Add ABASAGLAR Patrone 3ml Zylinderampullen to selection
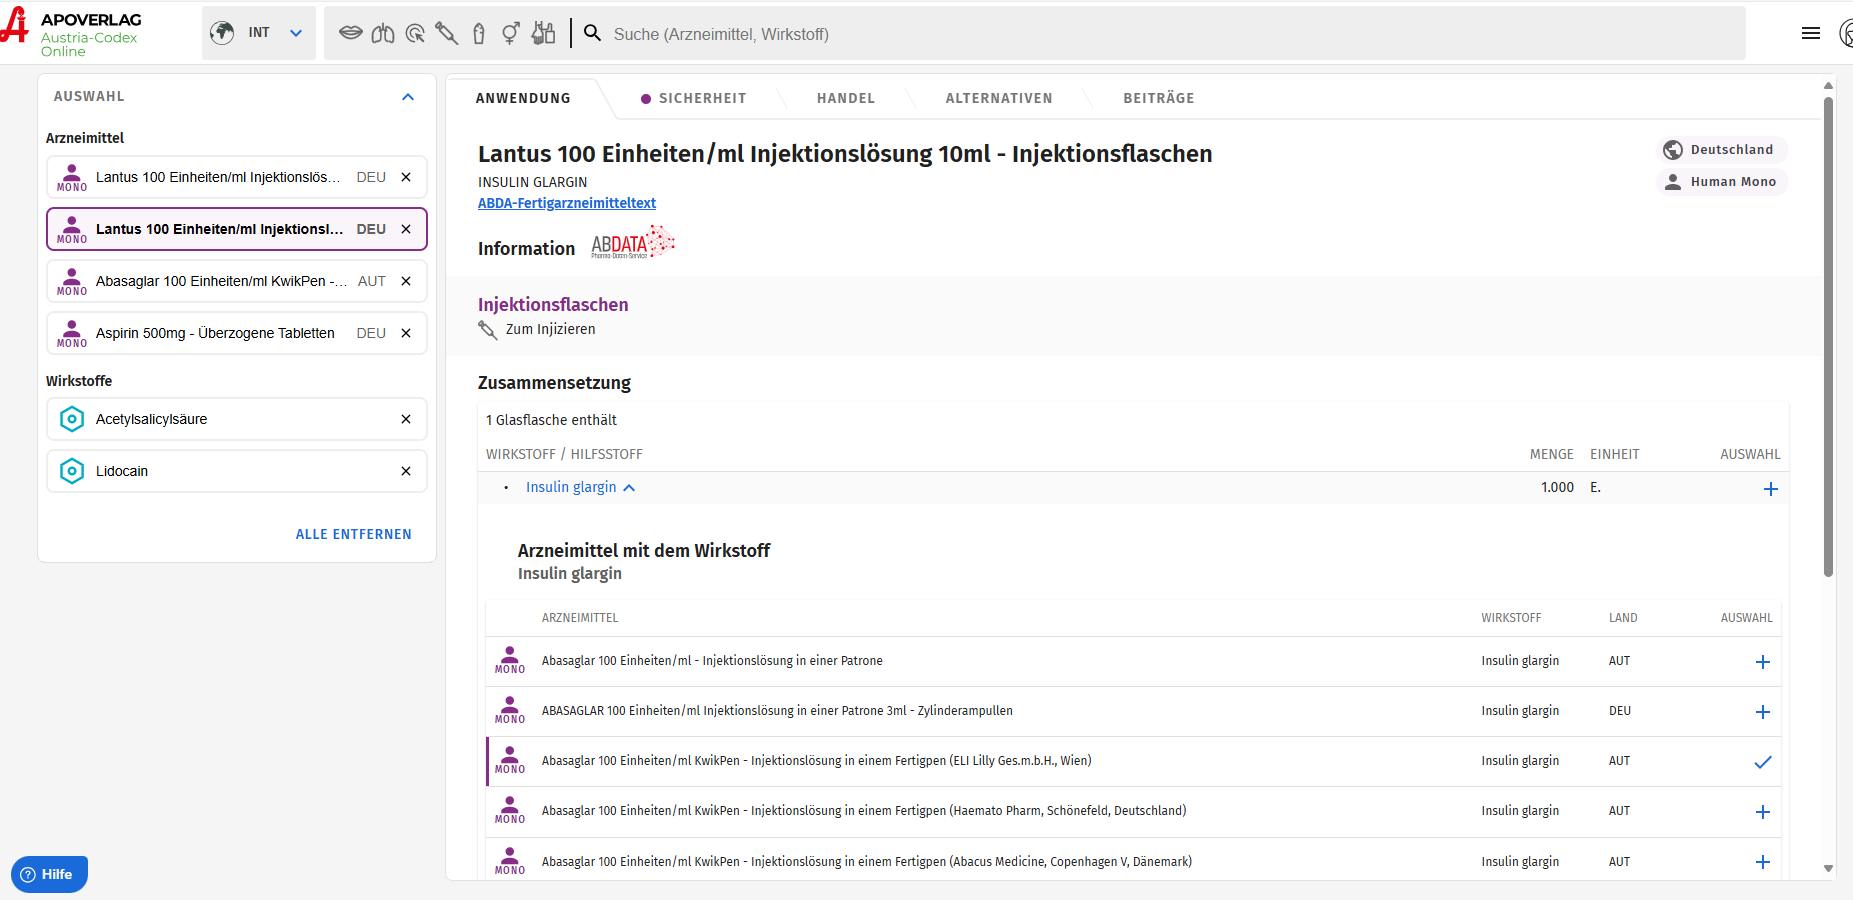1853x900 pixels. [x=1762, y=712]
